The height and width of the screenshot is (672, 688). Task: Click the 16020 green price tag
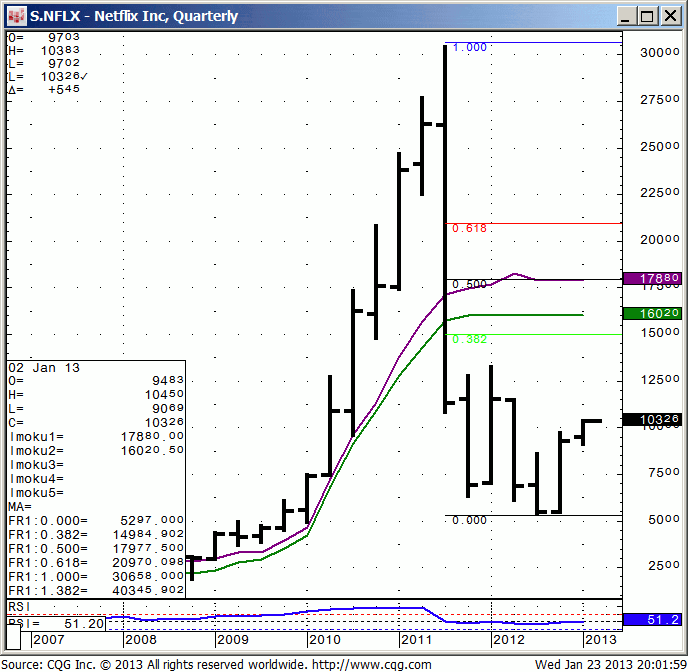pyautogui.click(x=652, y=313)
